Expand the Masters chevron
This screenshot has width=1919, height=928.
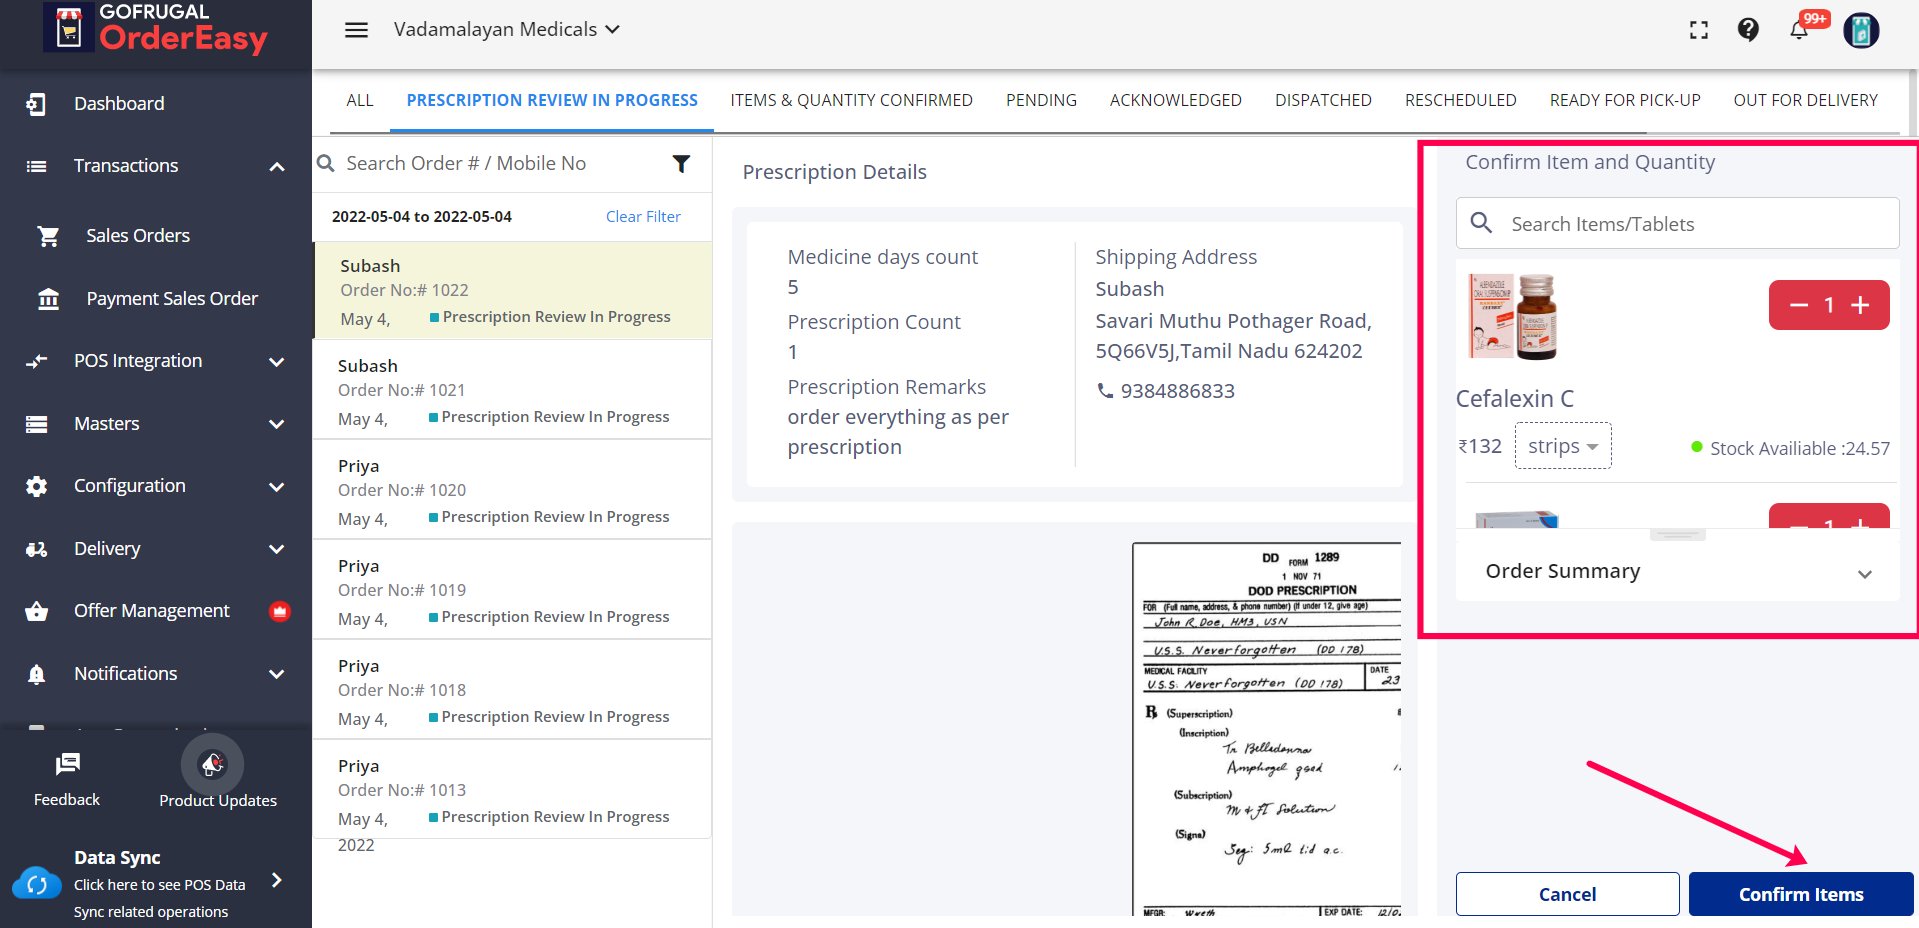pyautogui.click(x=277, y=424)
